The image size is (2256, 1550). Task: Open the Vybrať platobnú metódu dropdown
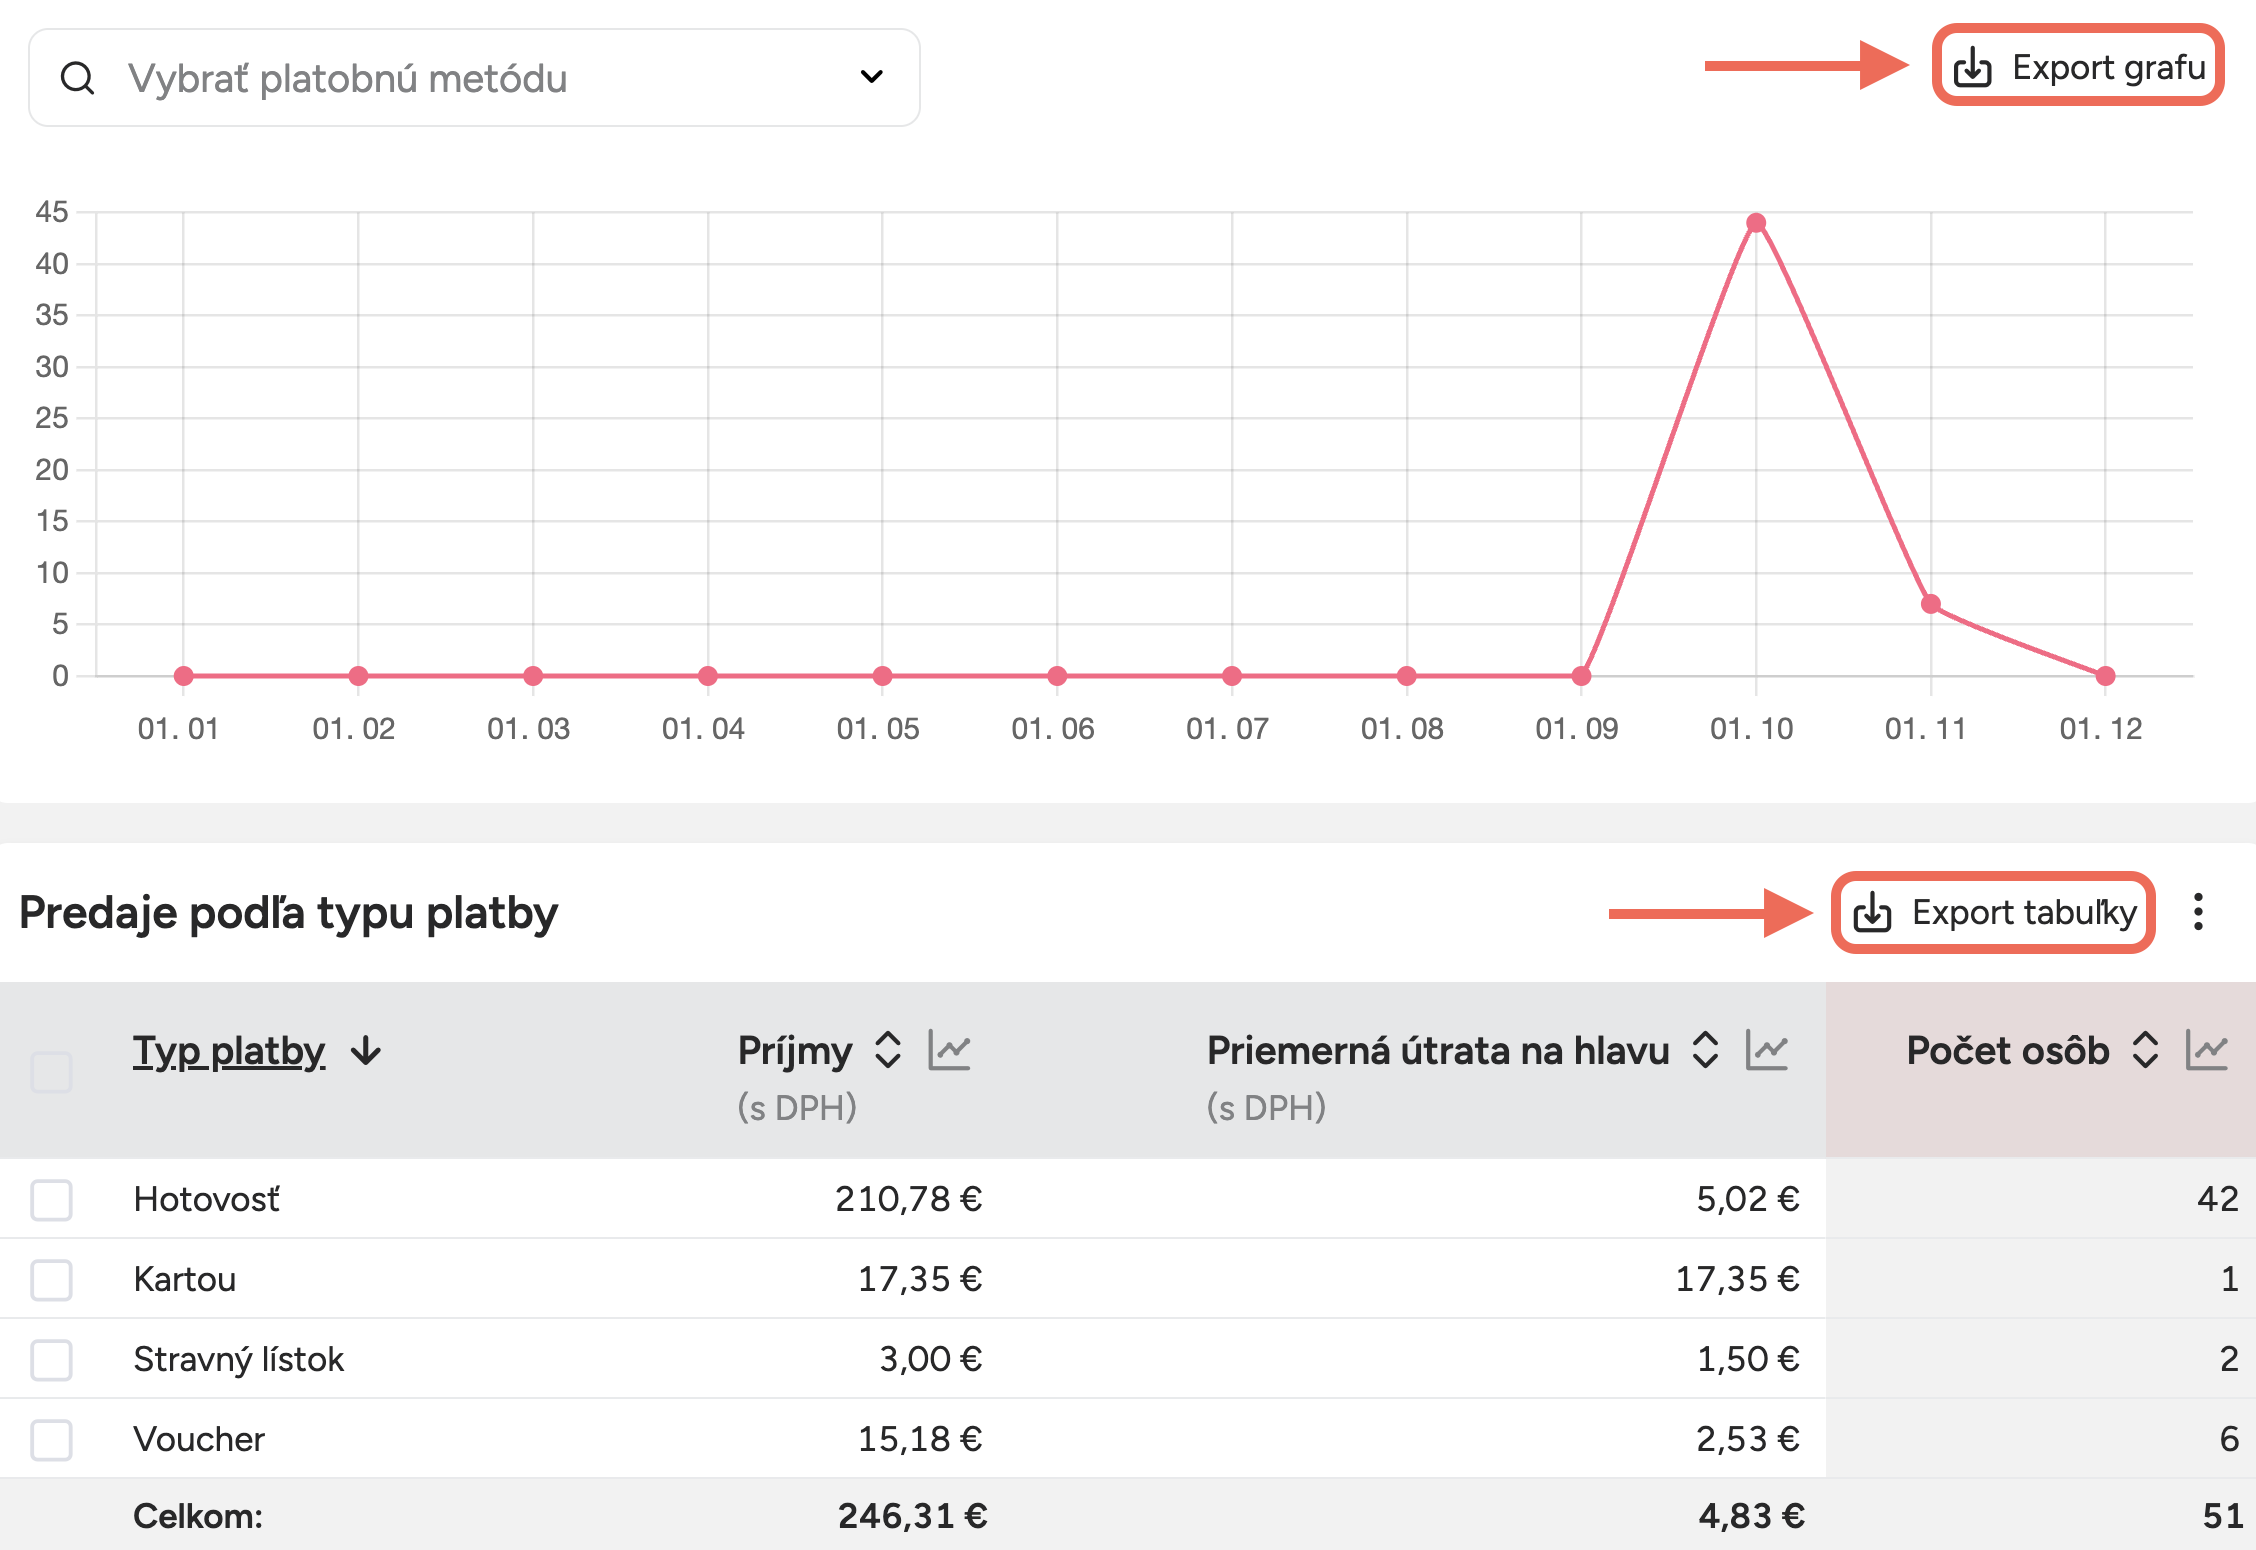click(x=871, y=77)
